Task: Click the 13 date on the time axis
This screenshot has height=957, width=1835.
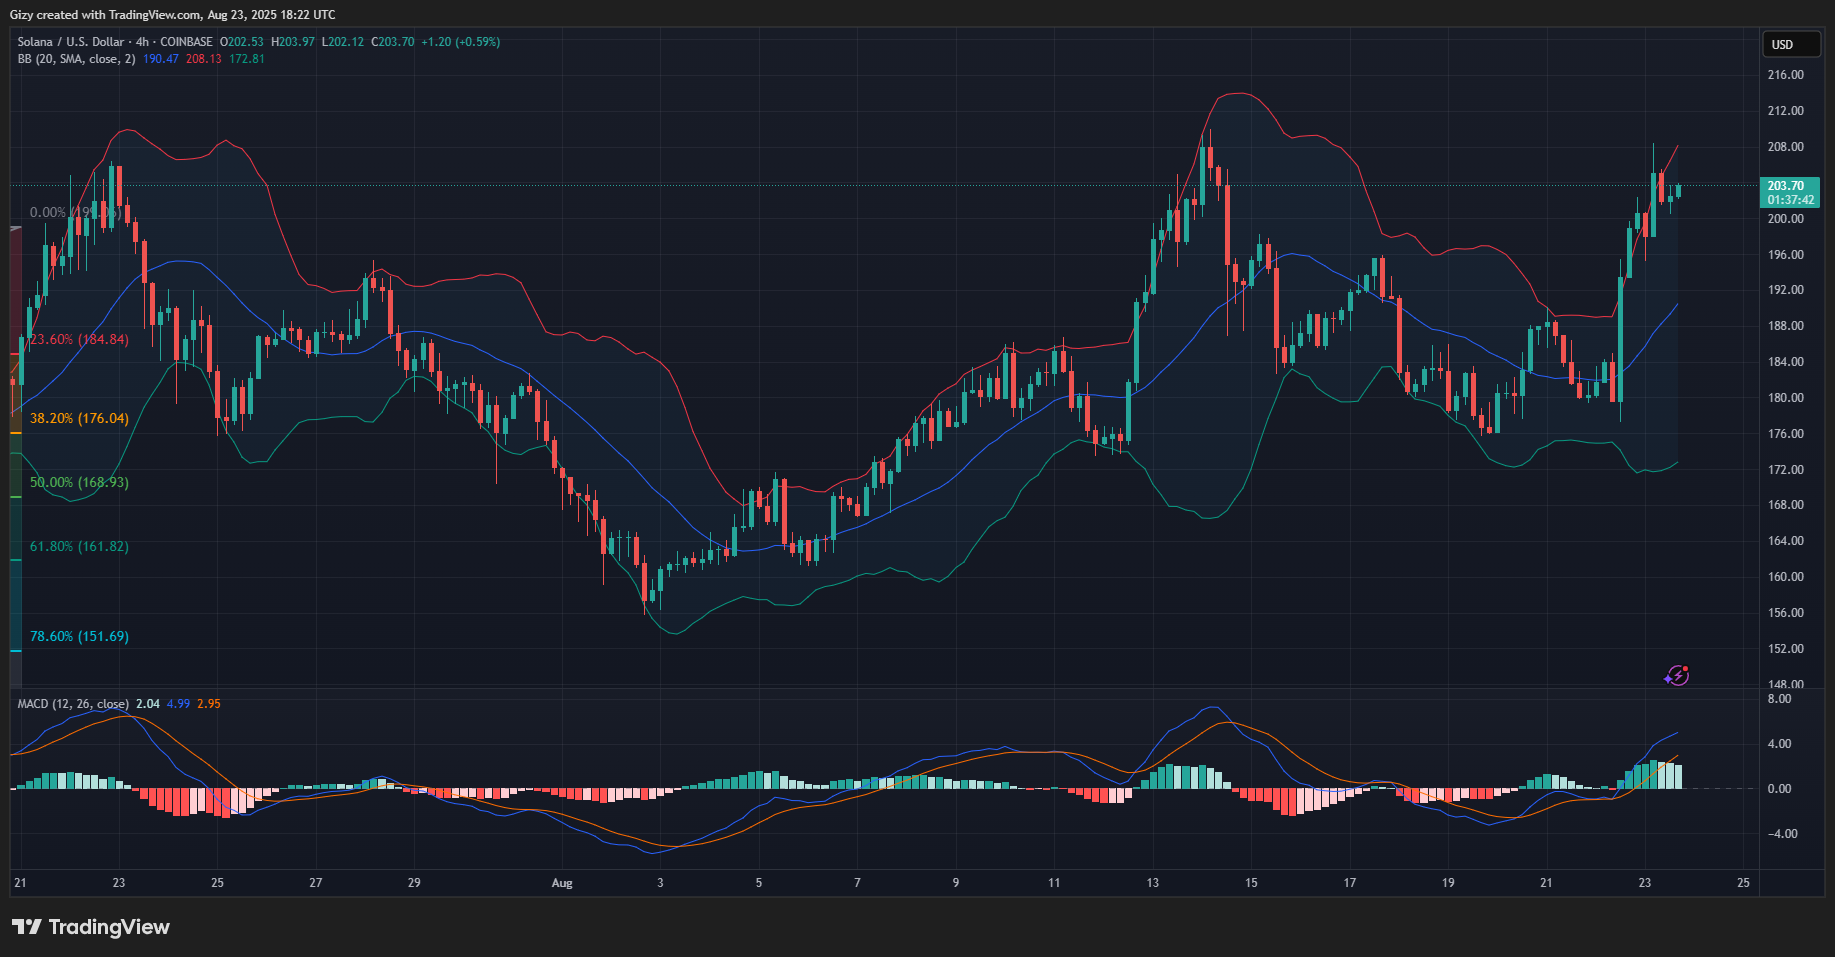Action: [x=1153, y=883]
